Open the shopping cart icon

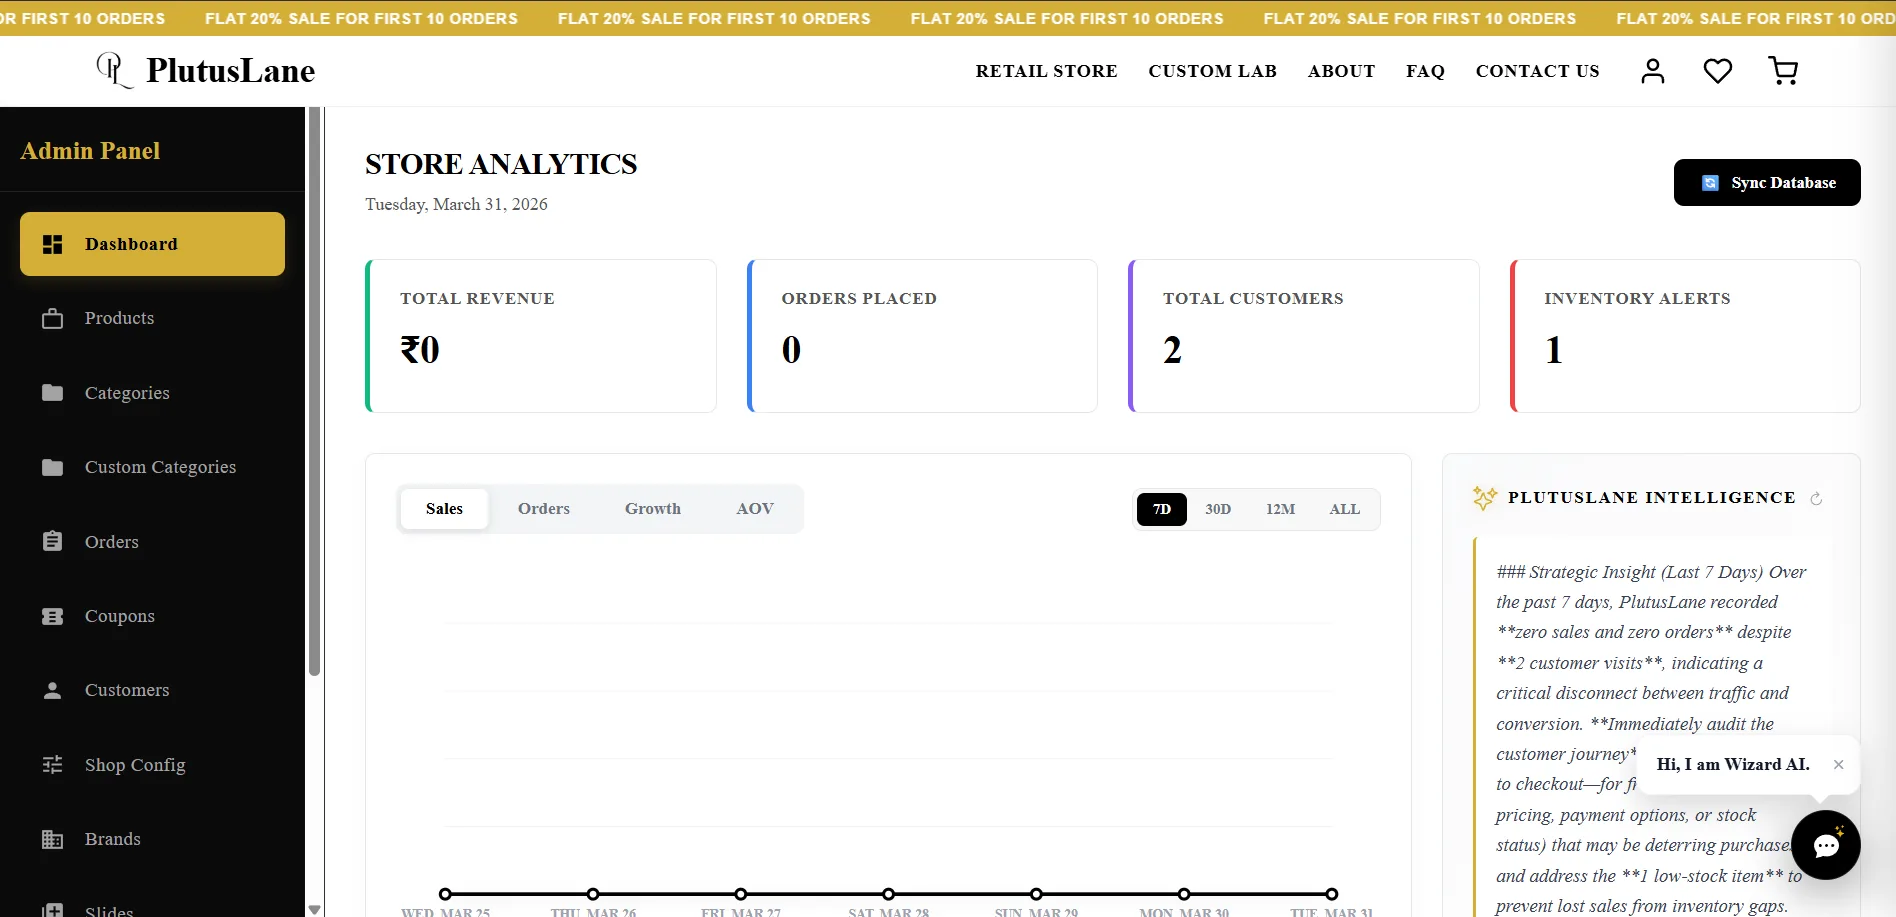point(1783,70)
